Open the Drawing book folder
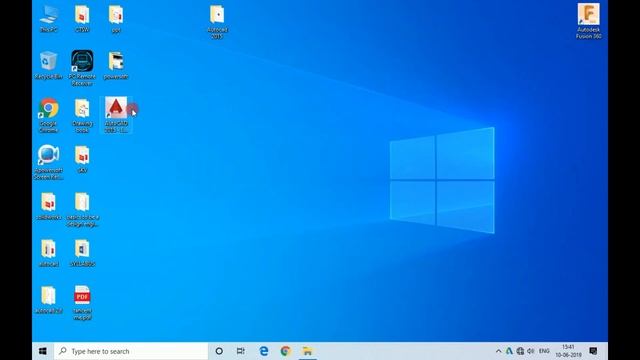The image size is (640, 360). [82, 115]
